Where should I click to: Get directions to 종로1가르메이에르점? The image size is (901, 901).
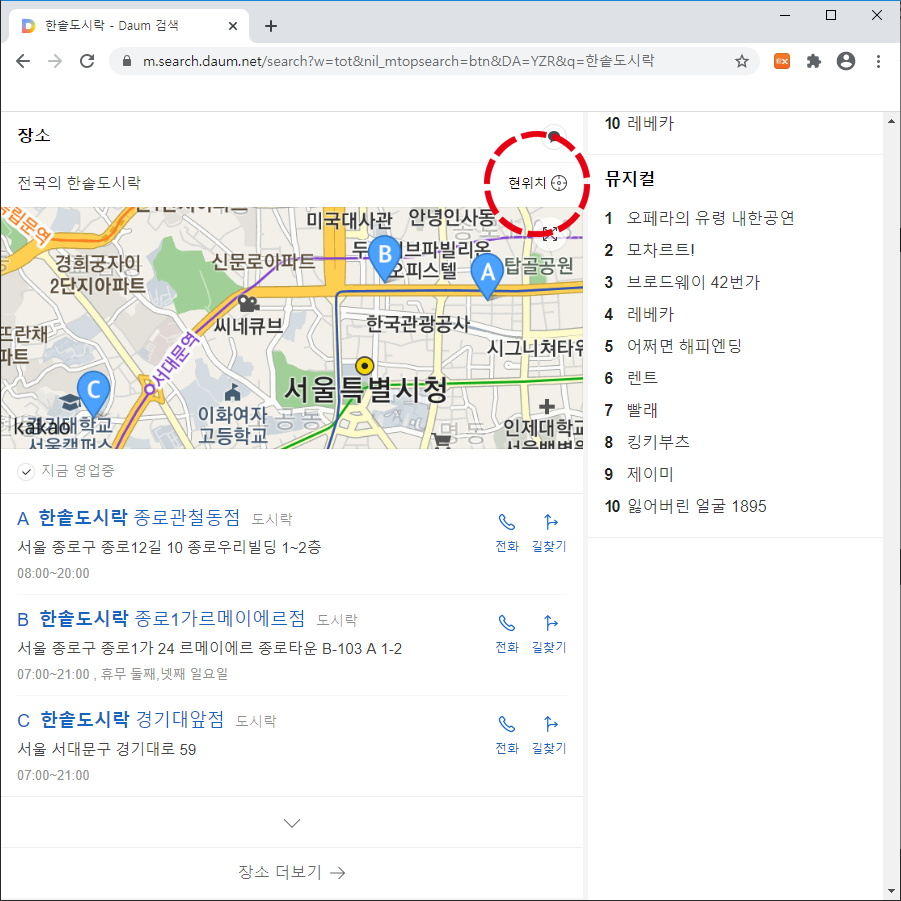coord(549,634)
